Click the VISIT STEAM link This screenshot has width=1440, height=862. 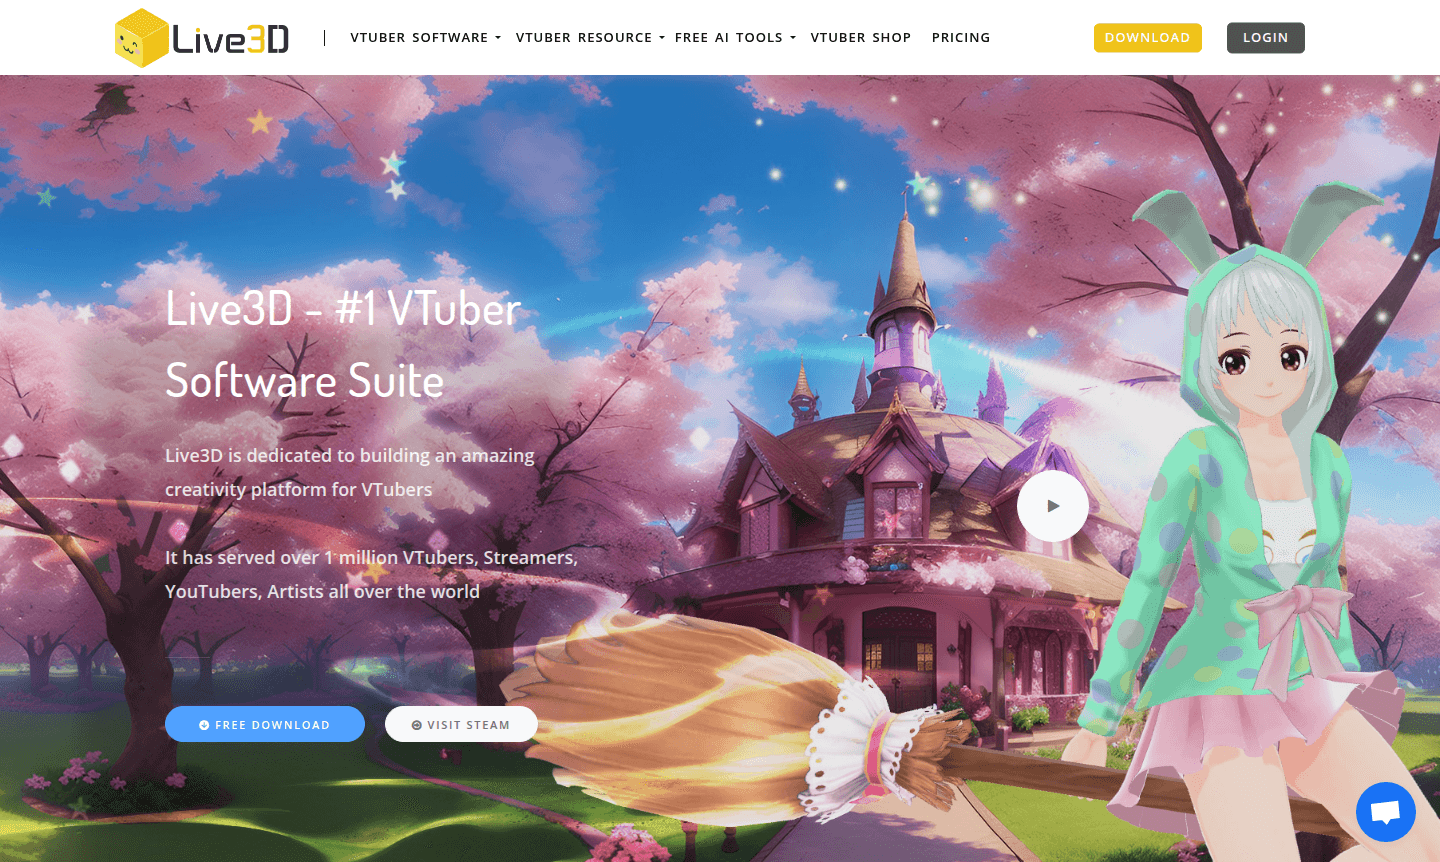pos(461,724)
